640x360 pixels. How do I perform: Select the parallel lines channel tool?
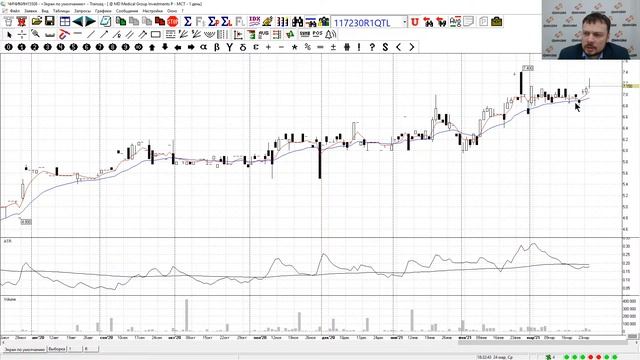130,35
